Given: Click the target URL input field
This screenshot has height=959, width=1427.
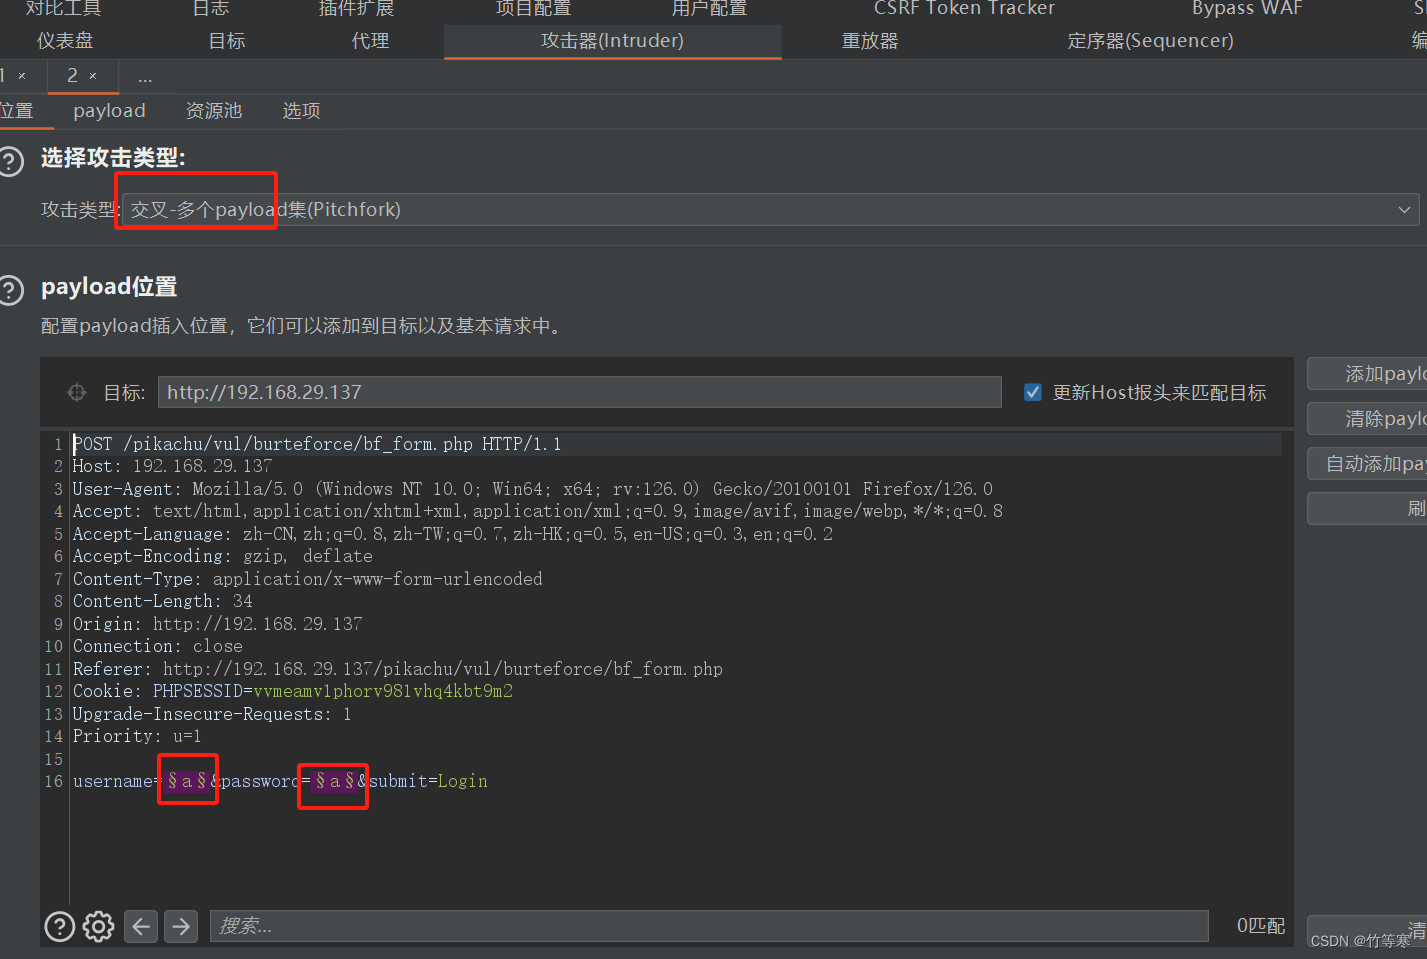Looking at the screenshot, I should coord(579,392).
